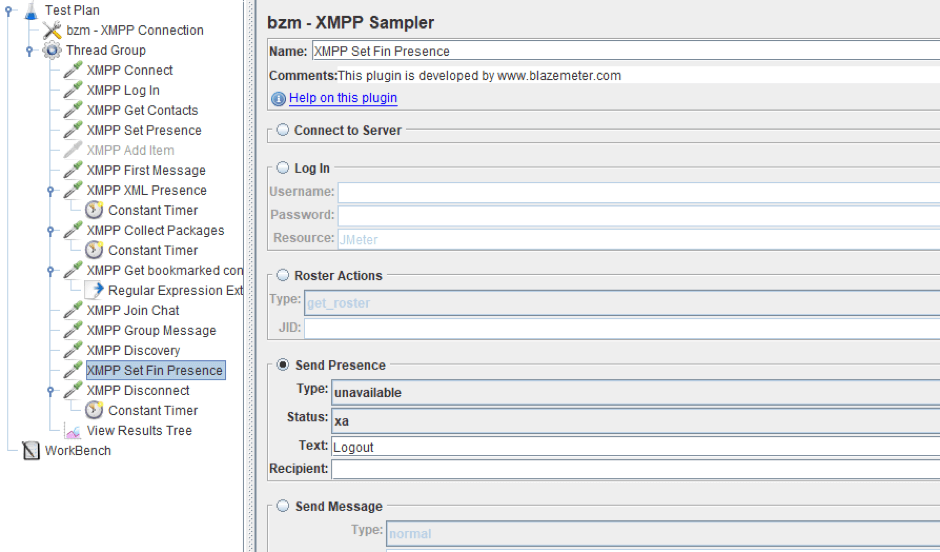The height and width of the screenshot is (552, 940).
Task: Select the Connect to Server radio button
Action: (x=282, y=129)
